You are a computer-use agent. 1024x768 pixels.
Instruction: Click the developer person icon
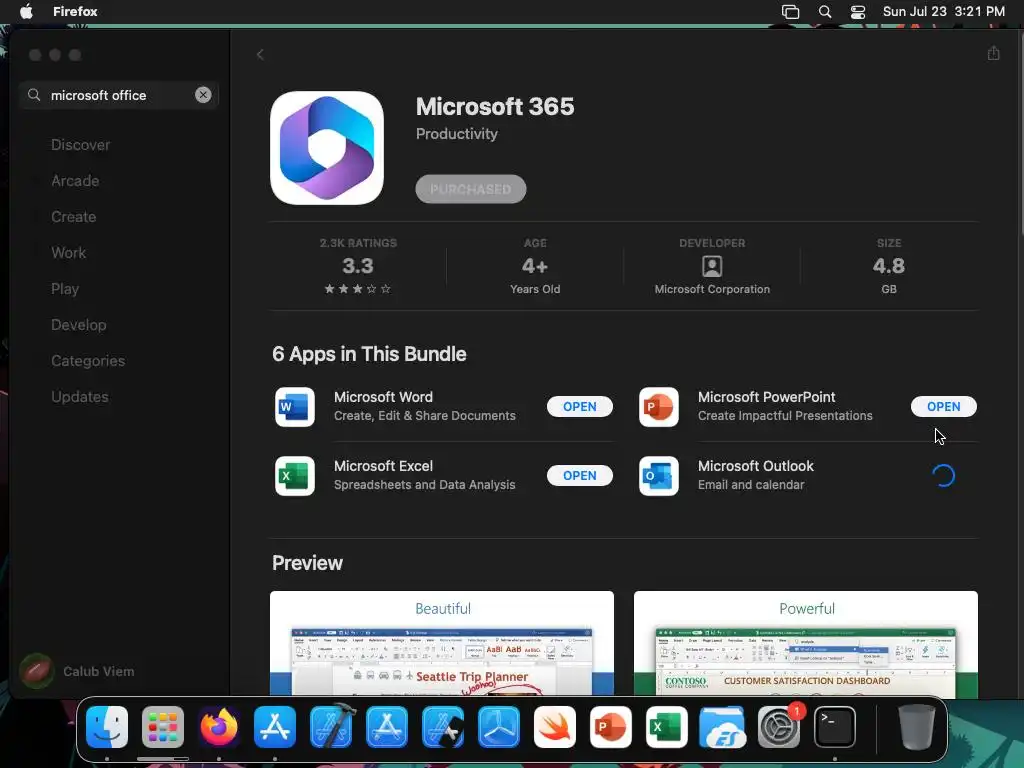[712, 266]
